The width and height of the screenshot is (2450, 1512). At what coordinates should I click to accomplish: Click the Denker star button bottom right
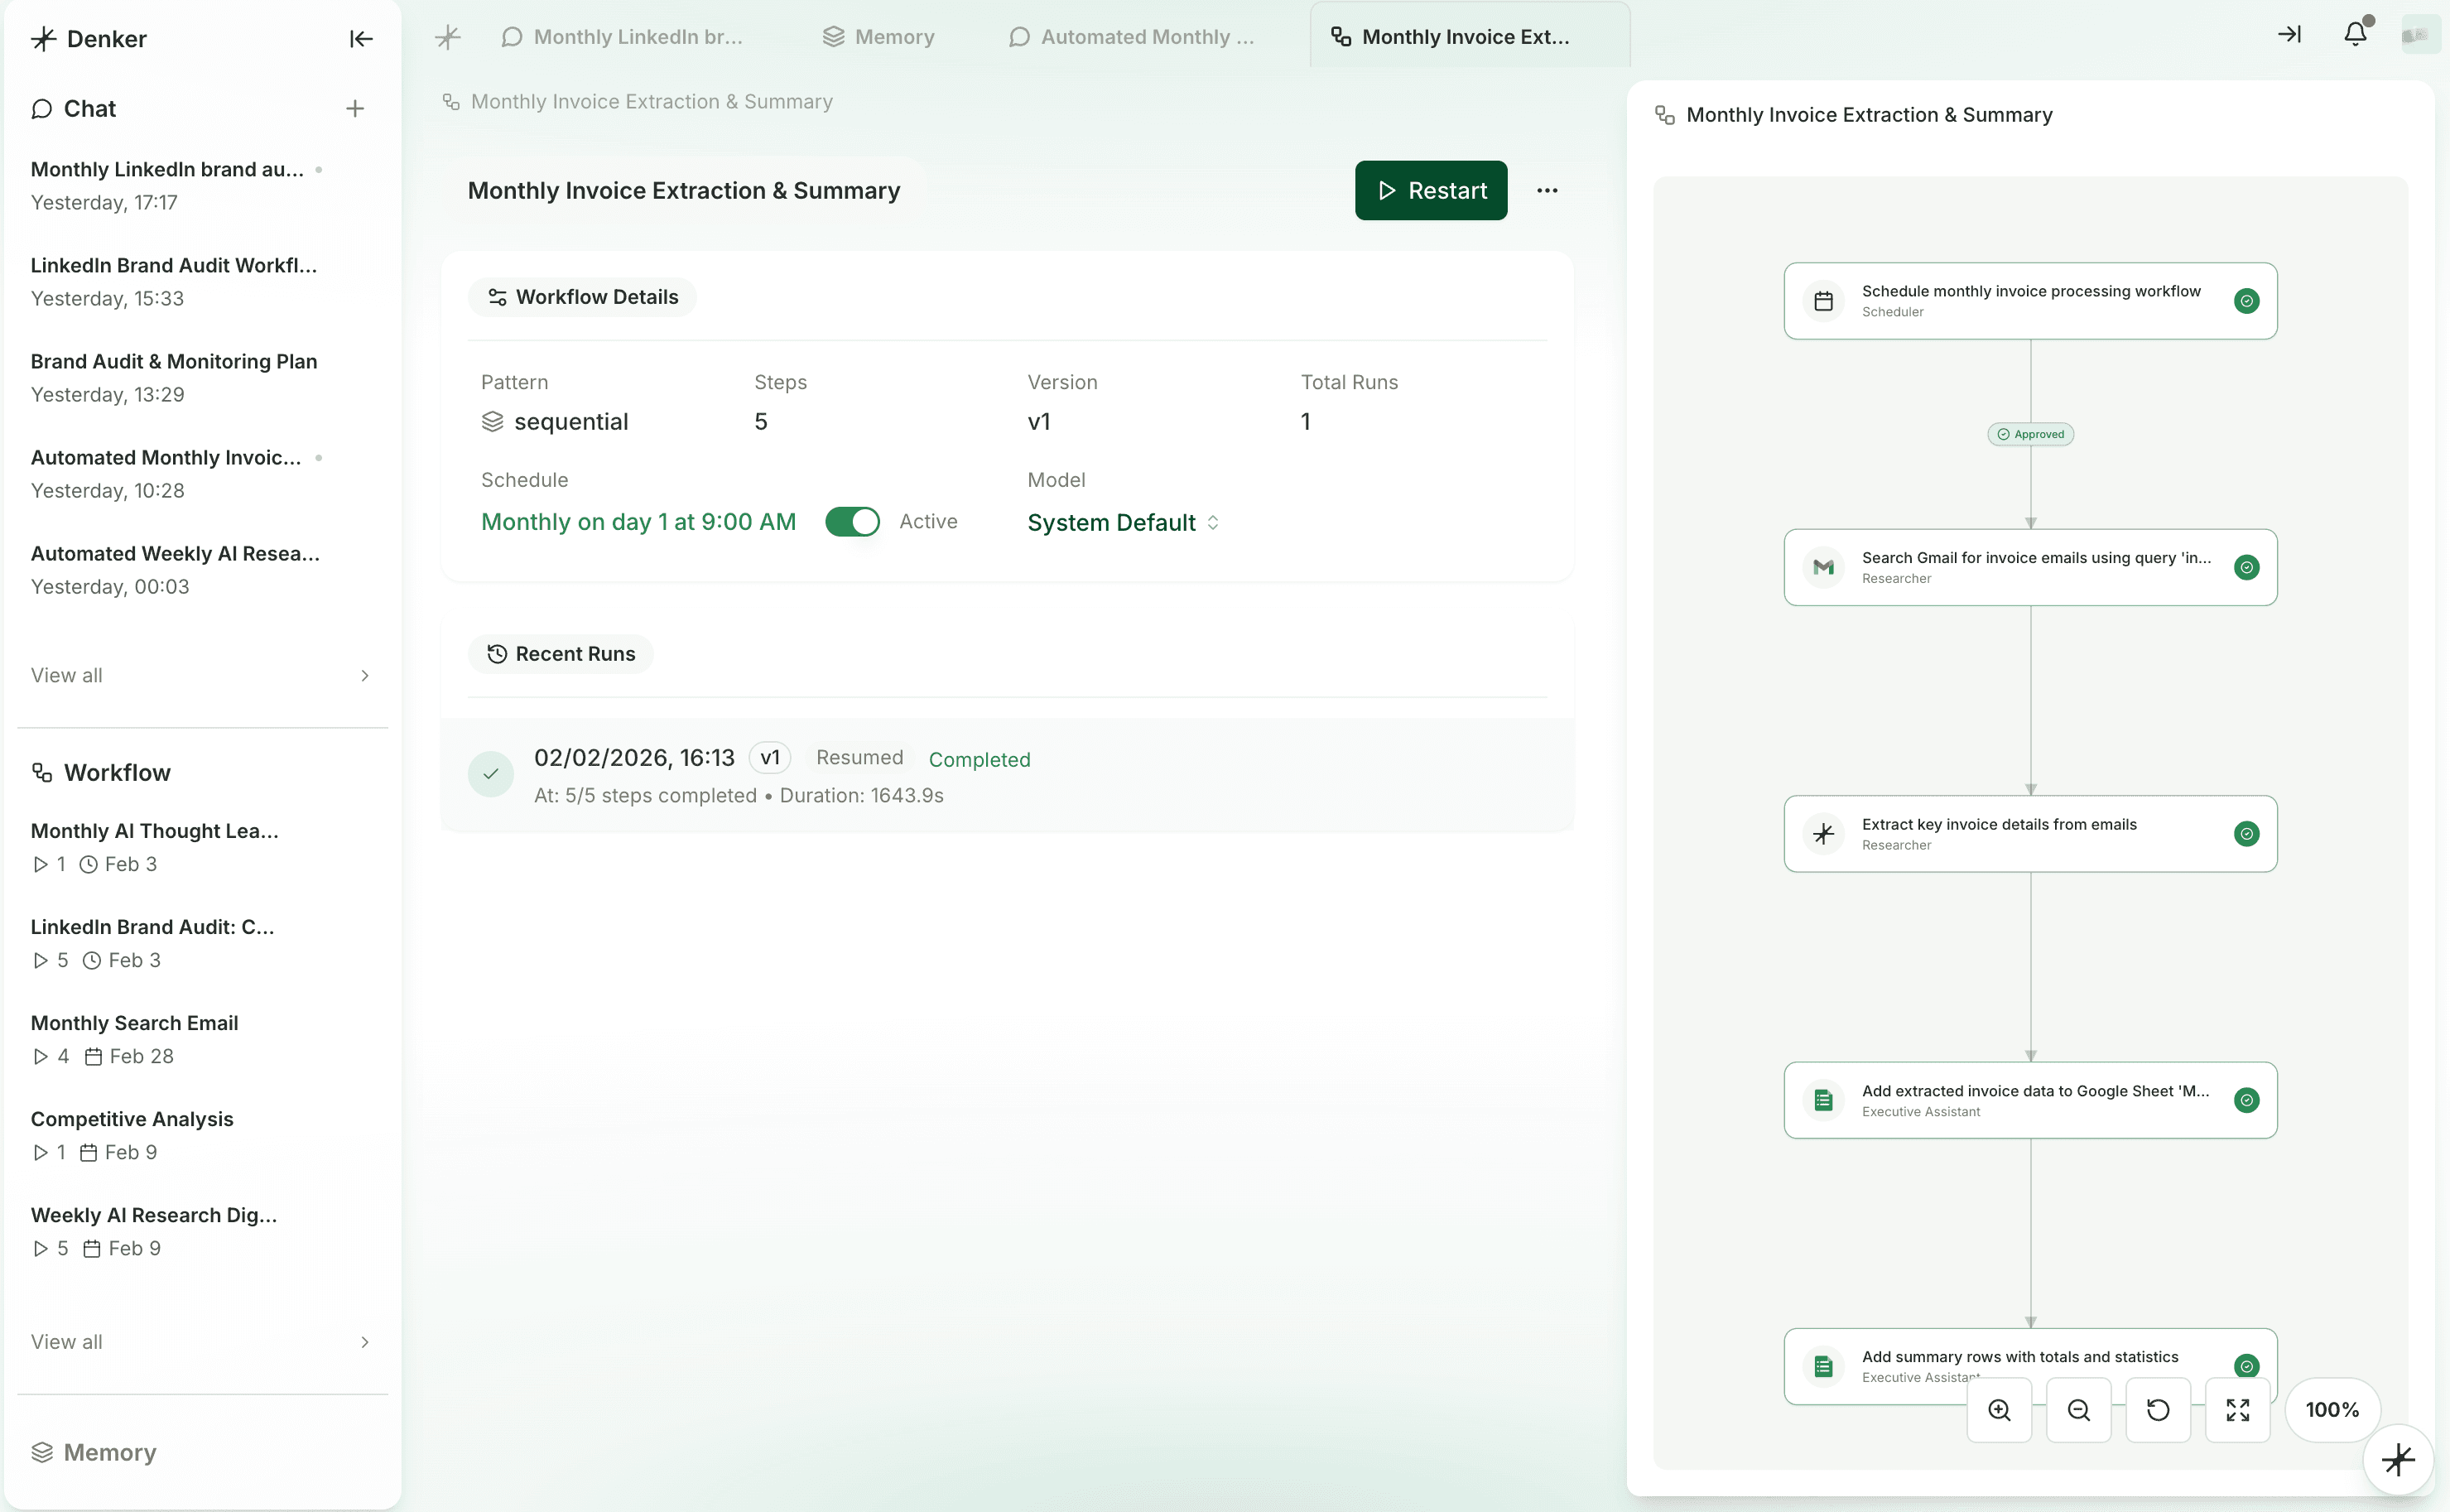point(2398,1460)
